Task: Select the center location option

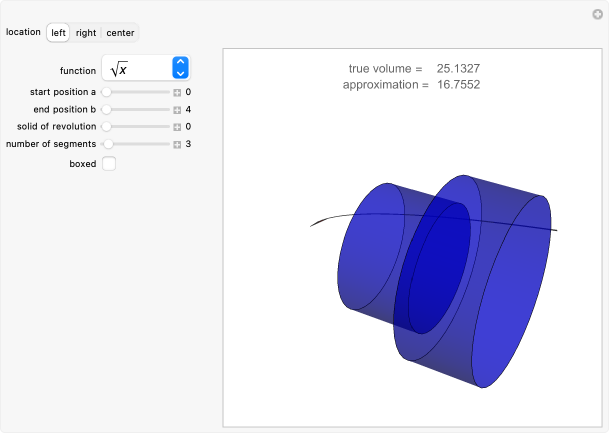Action: pos(120,33)
